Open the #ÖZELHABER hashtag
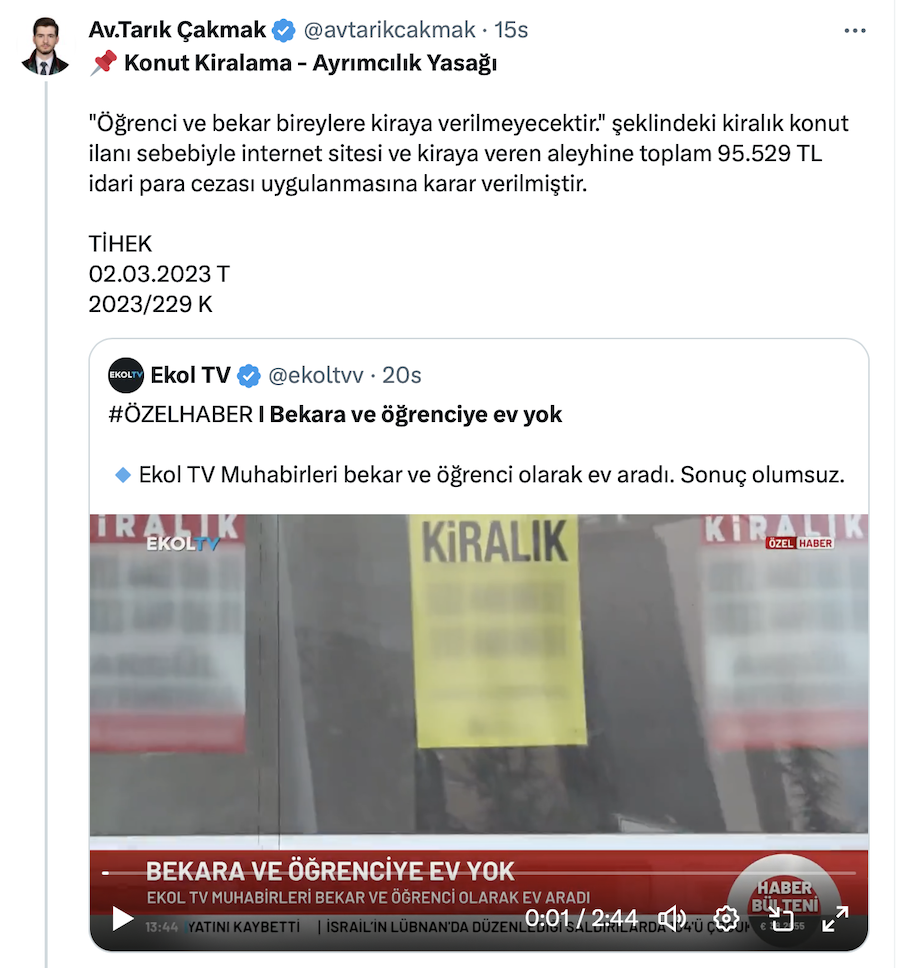The width and height of the screenshot is (914, 968). pyautogui.click(x=180, y=414)
